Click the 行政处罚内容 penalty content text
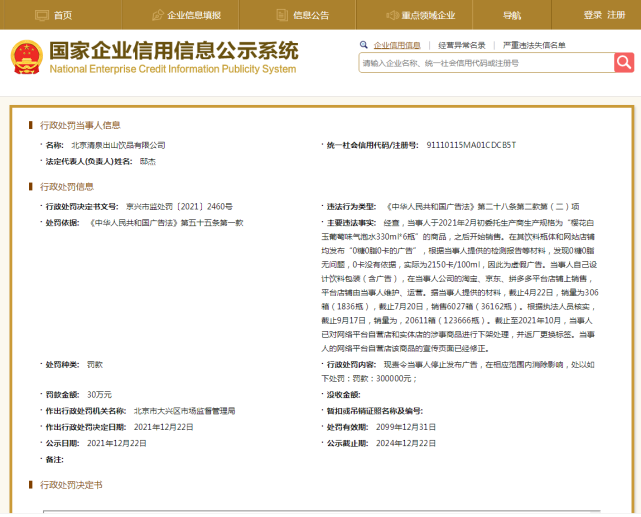 click(x=458, y=372)
